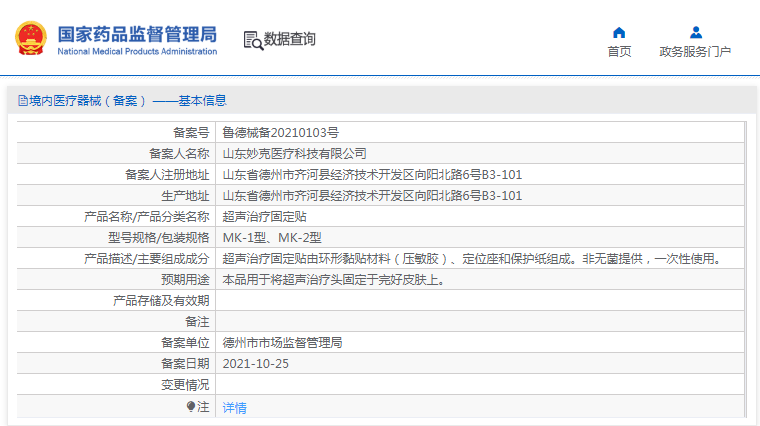This screenshot has height=426, width=760.
Task: Open the 详情 link in the 注 row
Action: [235, 408]
